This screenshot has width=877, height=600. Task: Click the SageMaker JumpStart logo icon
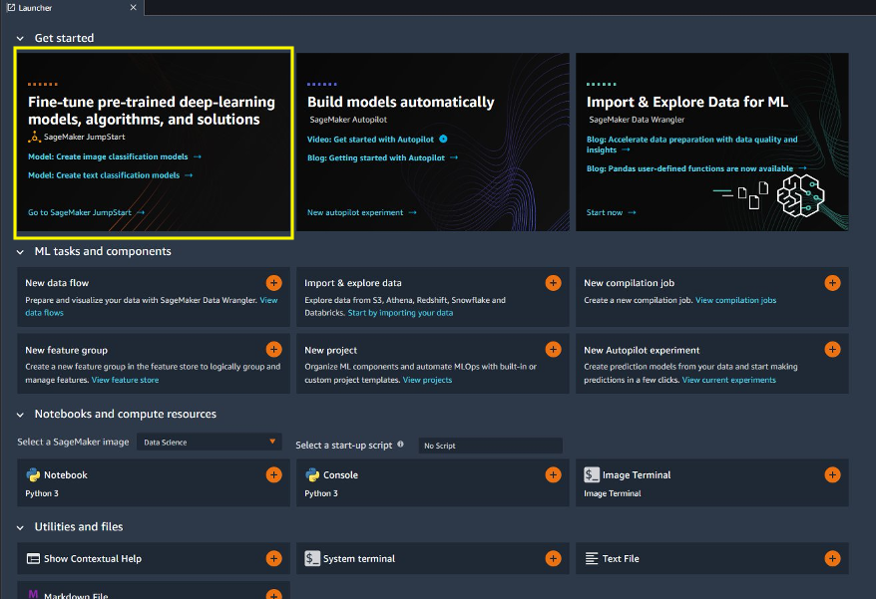34,136
